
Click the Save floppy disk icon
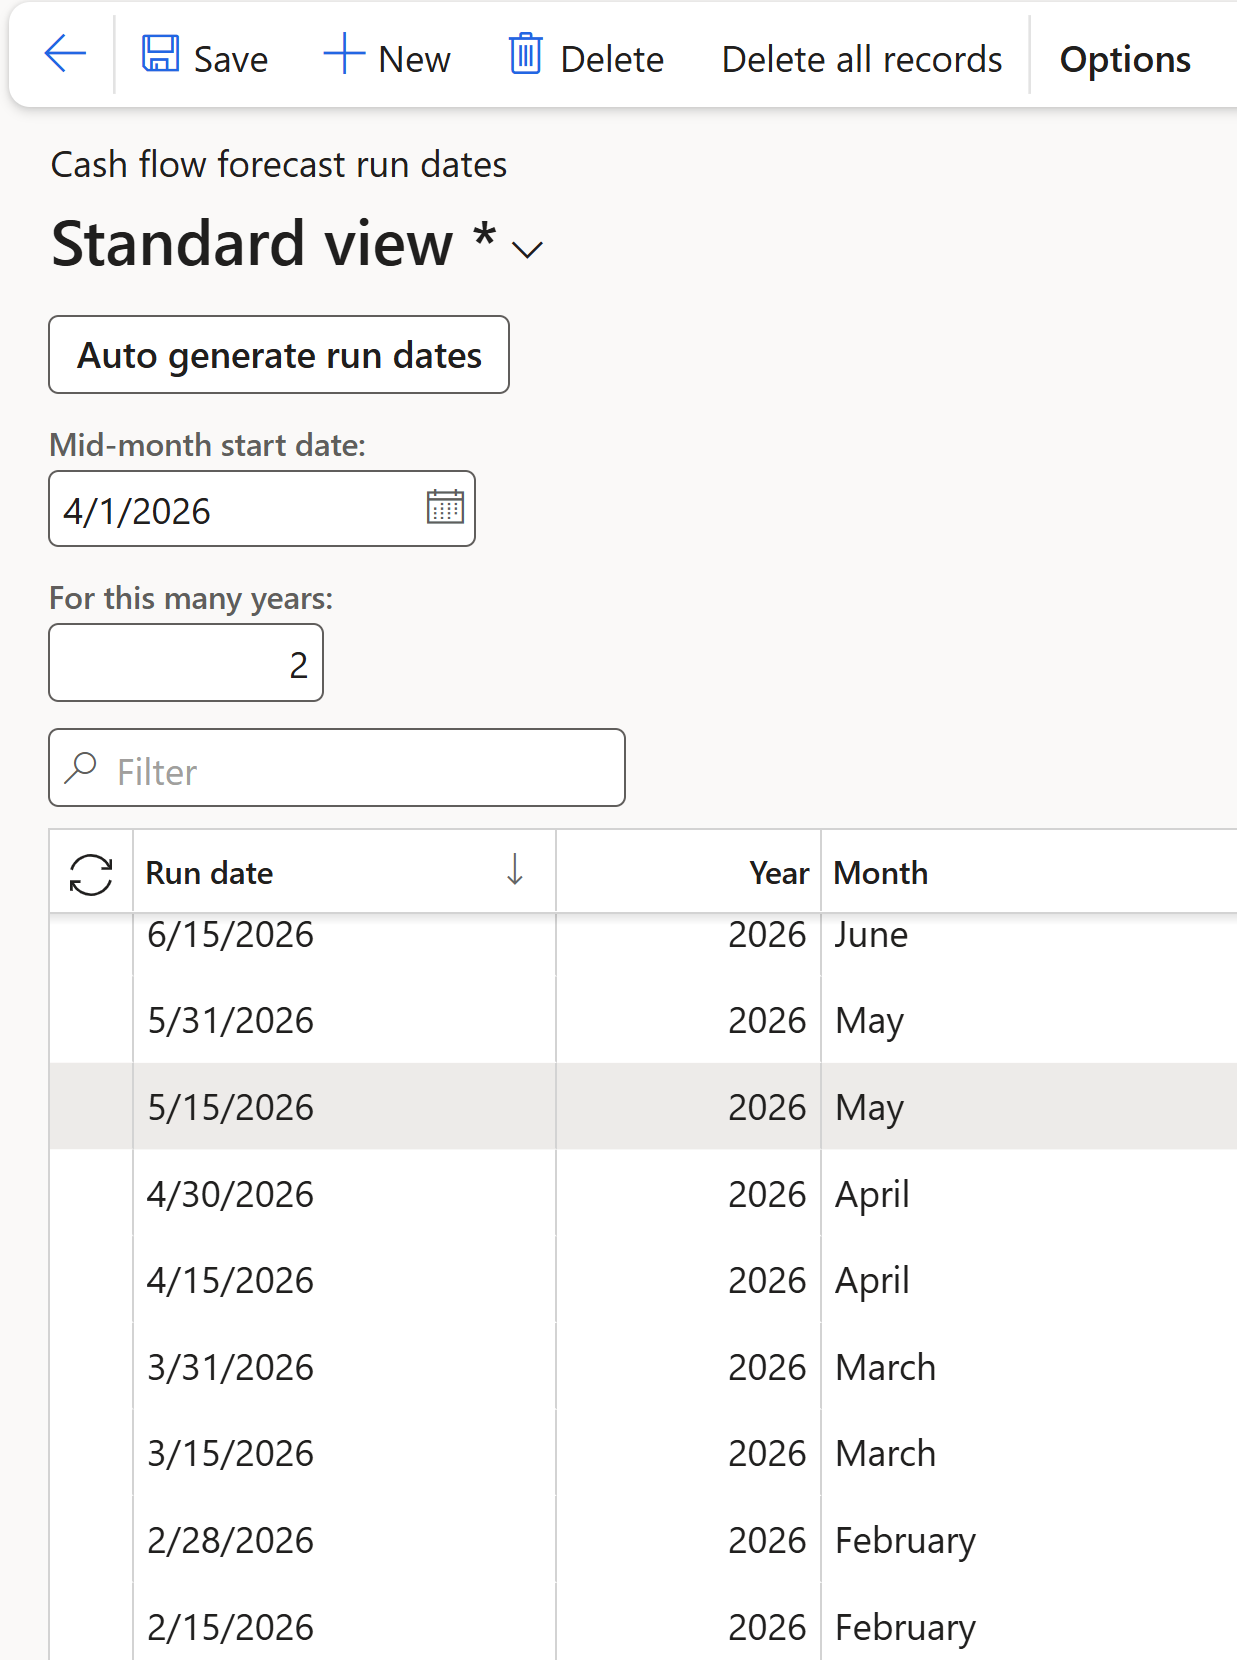[160, 54]
